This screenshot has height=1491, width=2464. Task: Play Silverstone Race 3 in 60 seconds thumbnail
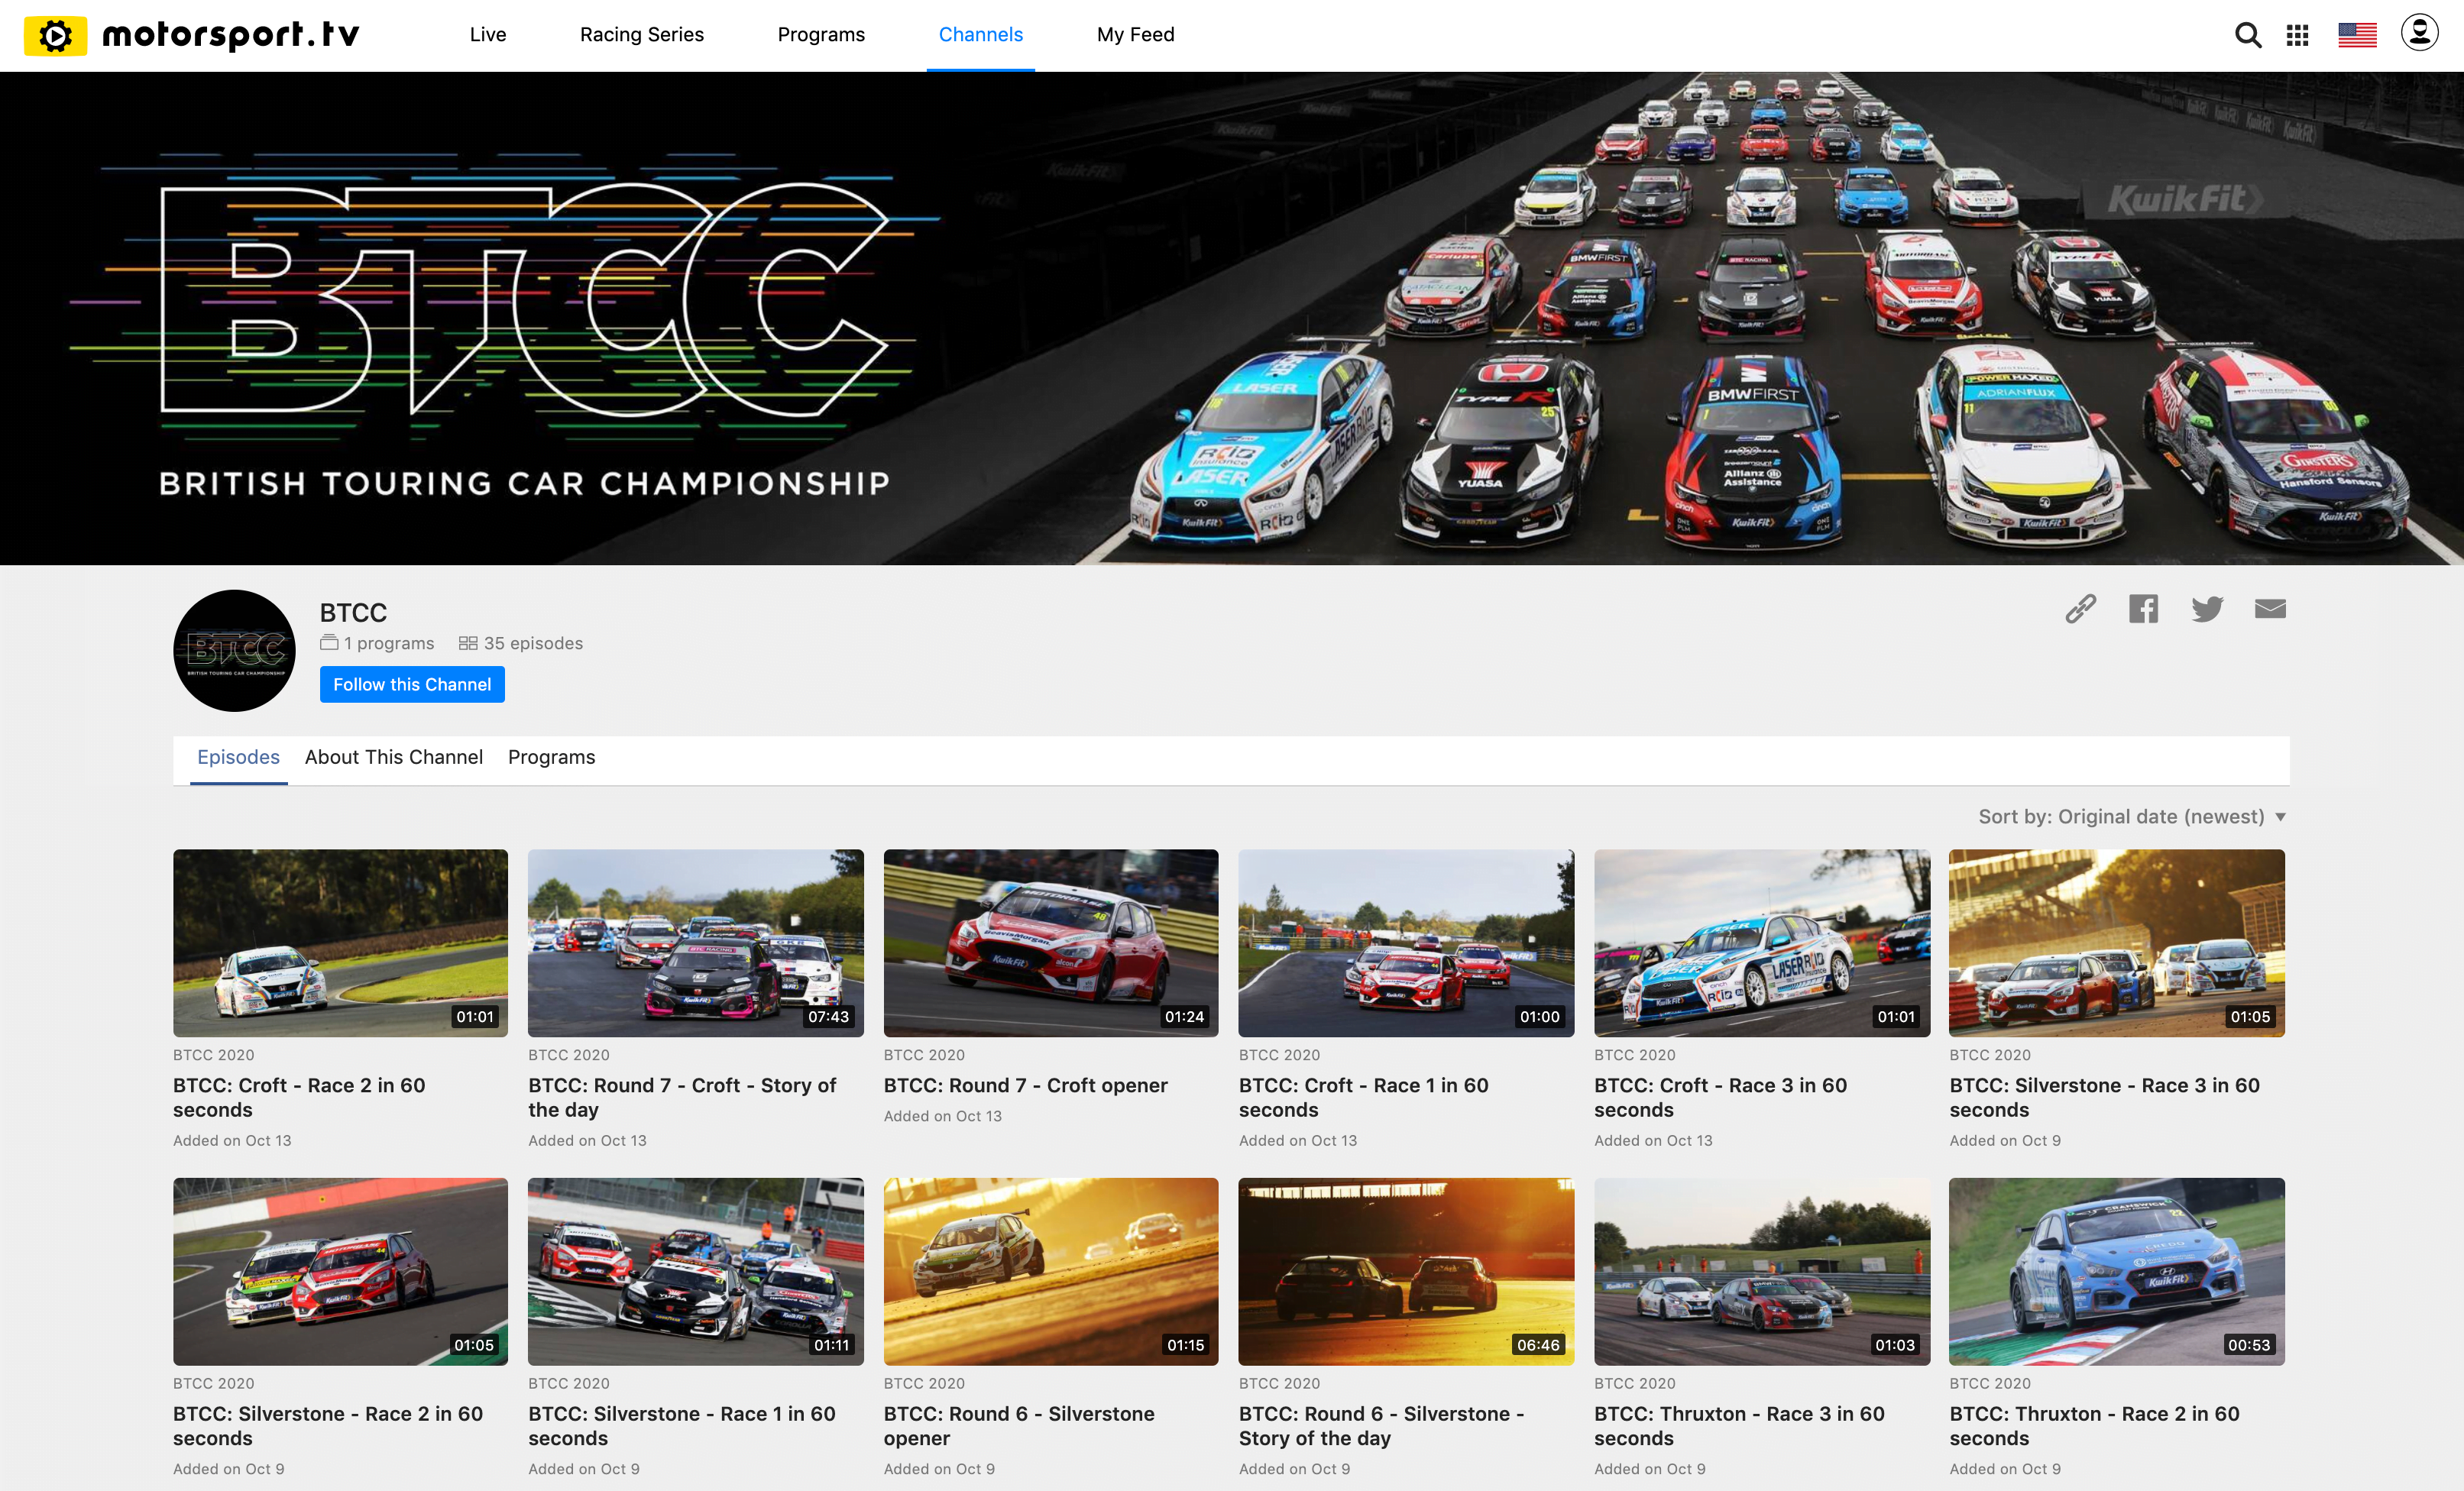click(x=2117, y=943)
